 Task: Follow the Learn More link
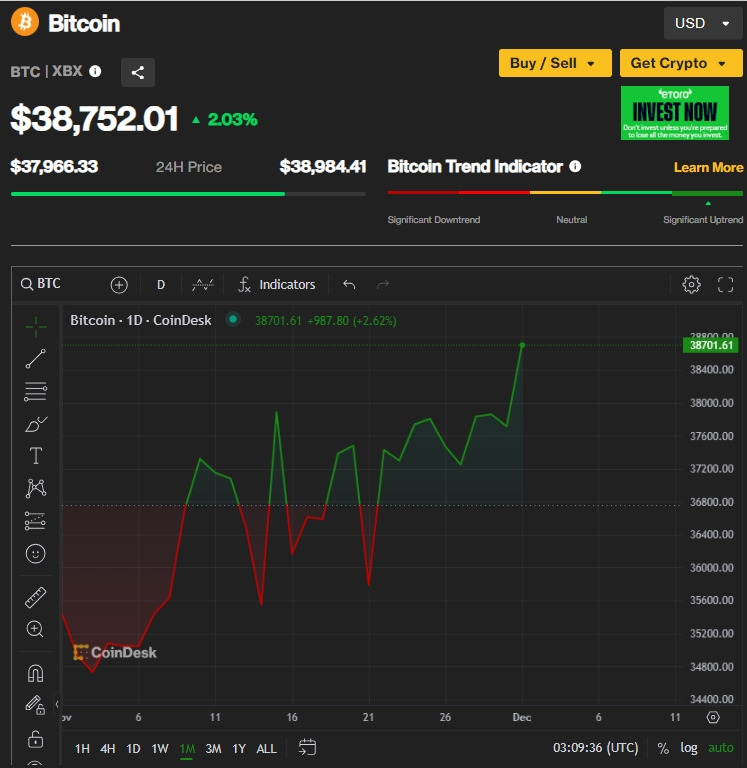(x=708, y=168)
